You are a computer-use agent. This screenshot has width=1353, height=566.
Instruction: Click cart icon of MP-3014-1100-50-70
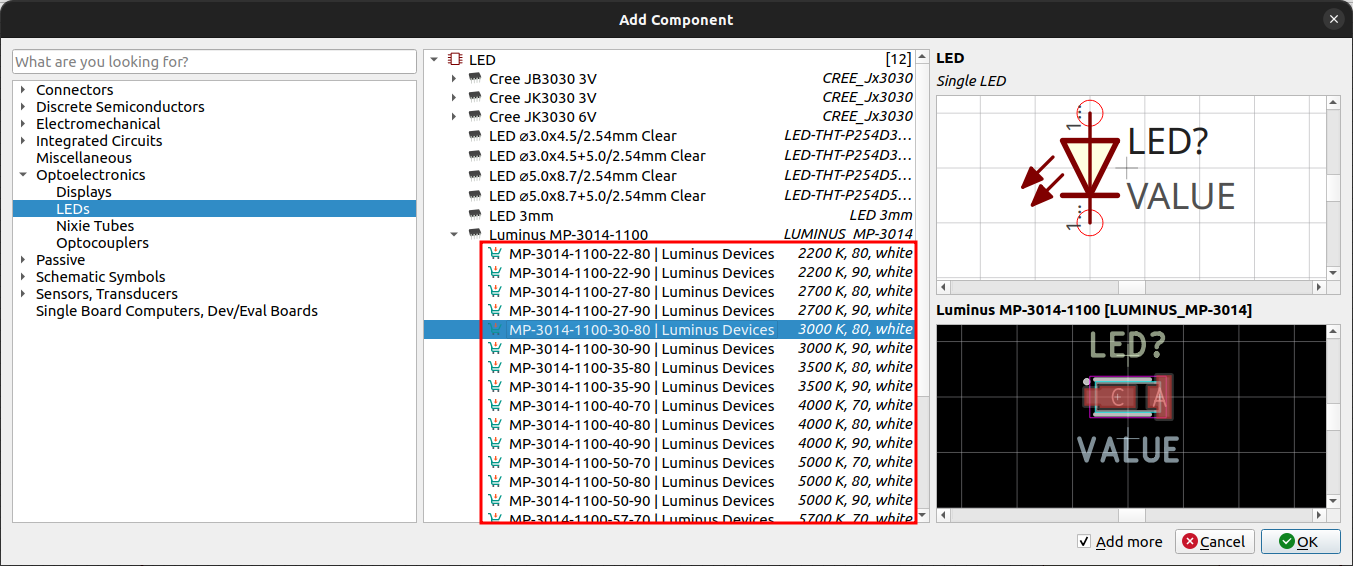tap(495, 463)
